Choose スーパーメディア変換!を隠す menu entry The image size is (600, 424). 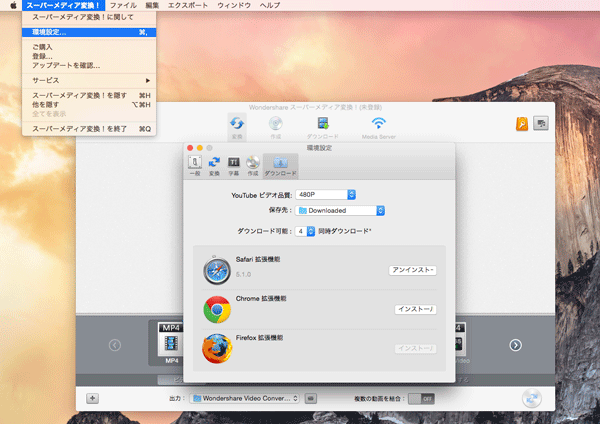[89, 95]
